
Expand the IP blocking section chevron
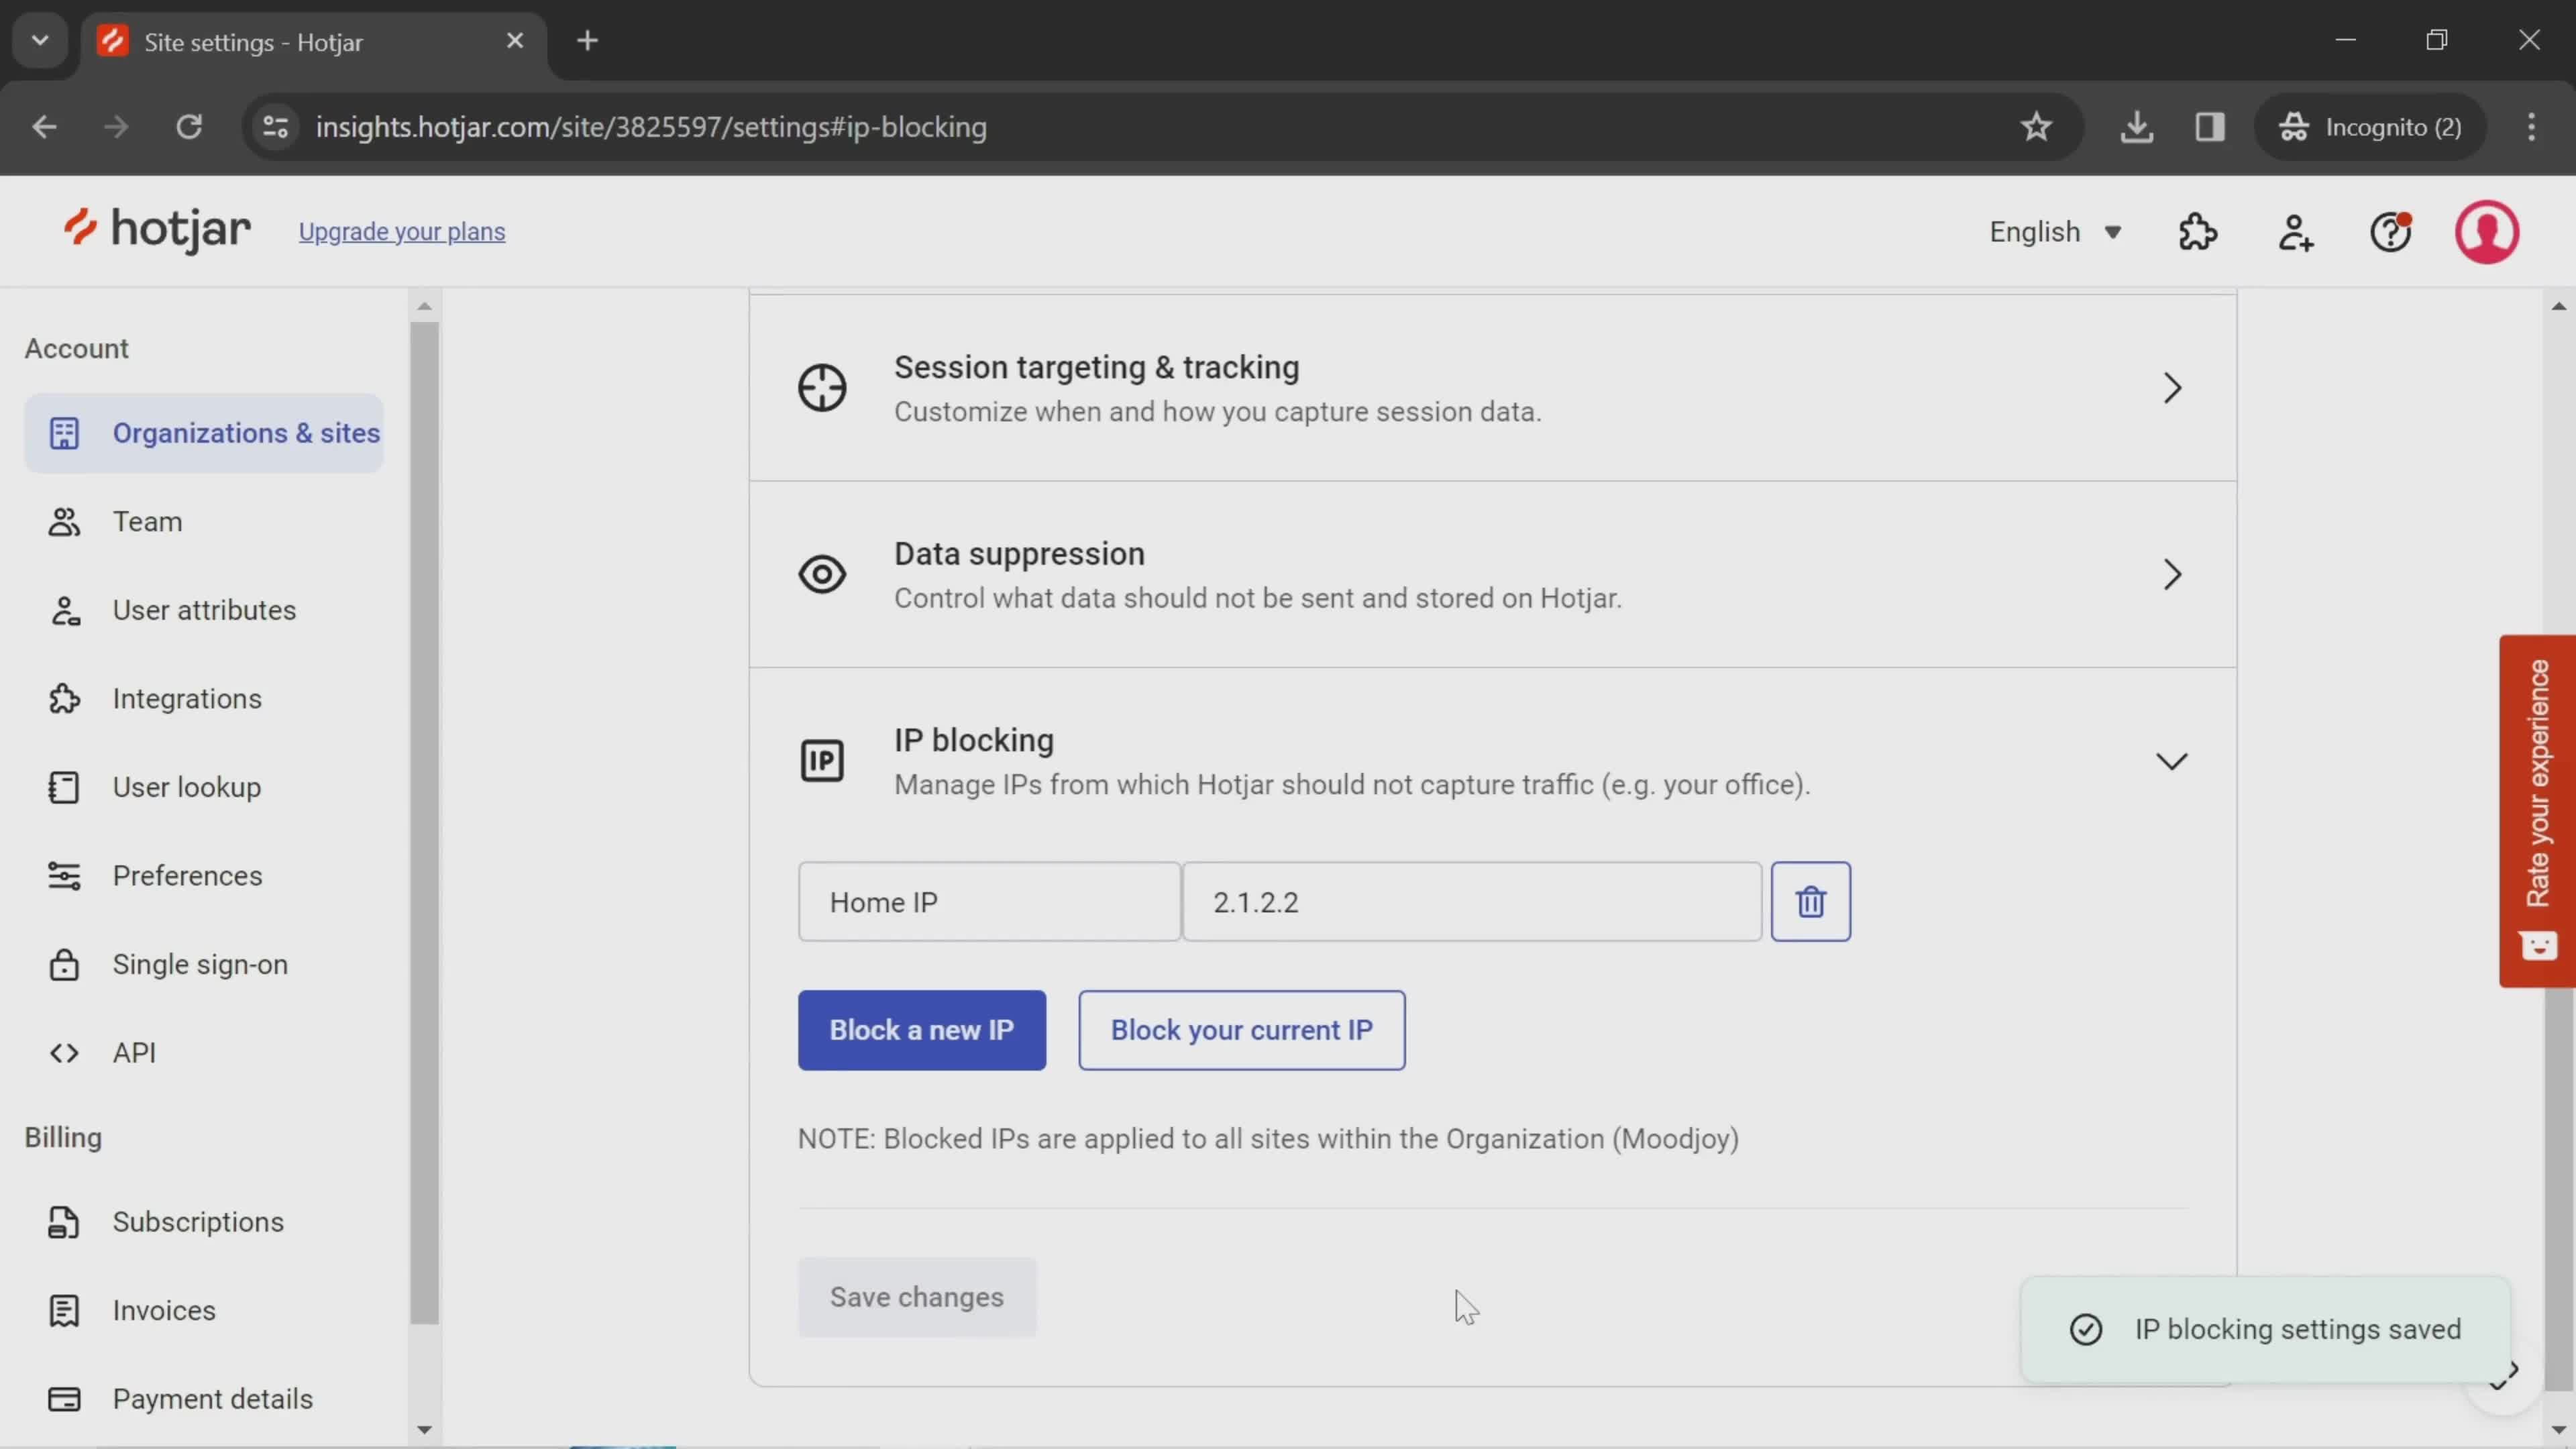pos(2174,761)
